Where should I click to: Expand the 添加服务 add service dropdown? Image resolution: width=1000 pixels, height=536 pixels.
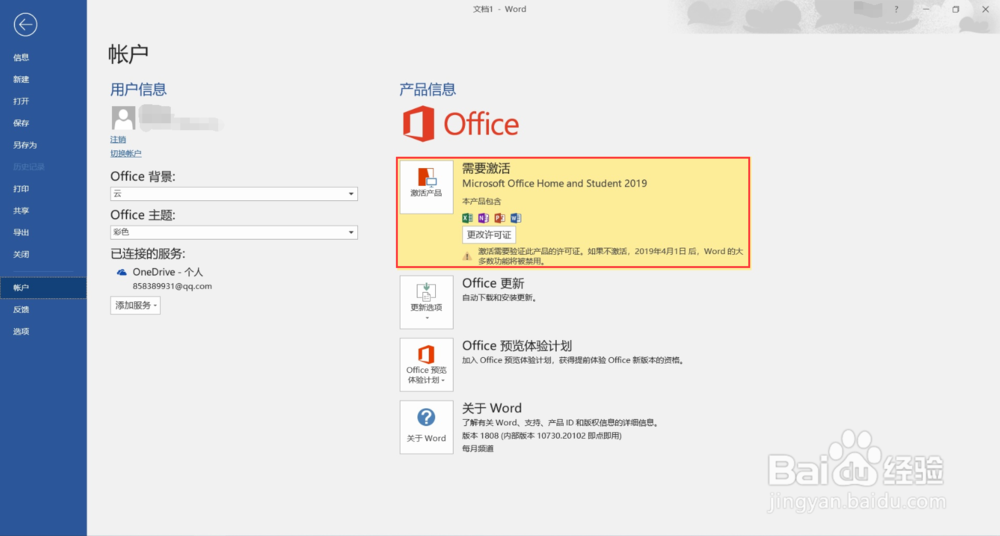coord(135,306)
